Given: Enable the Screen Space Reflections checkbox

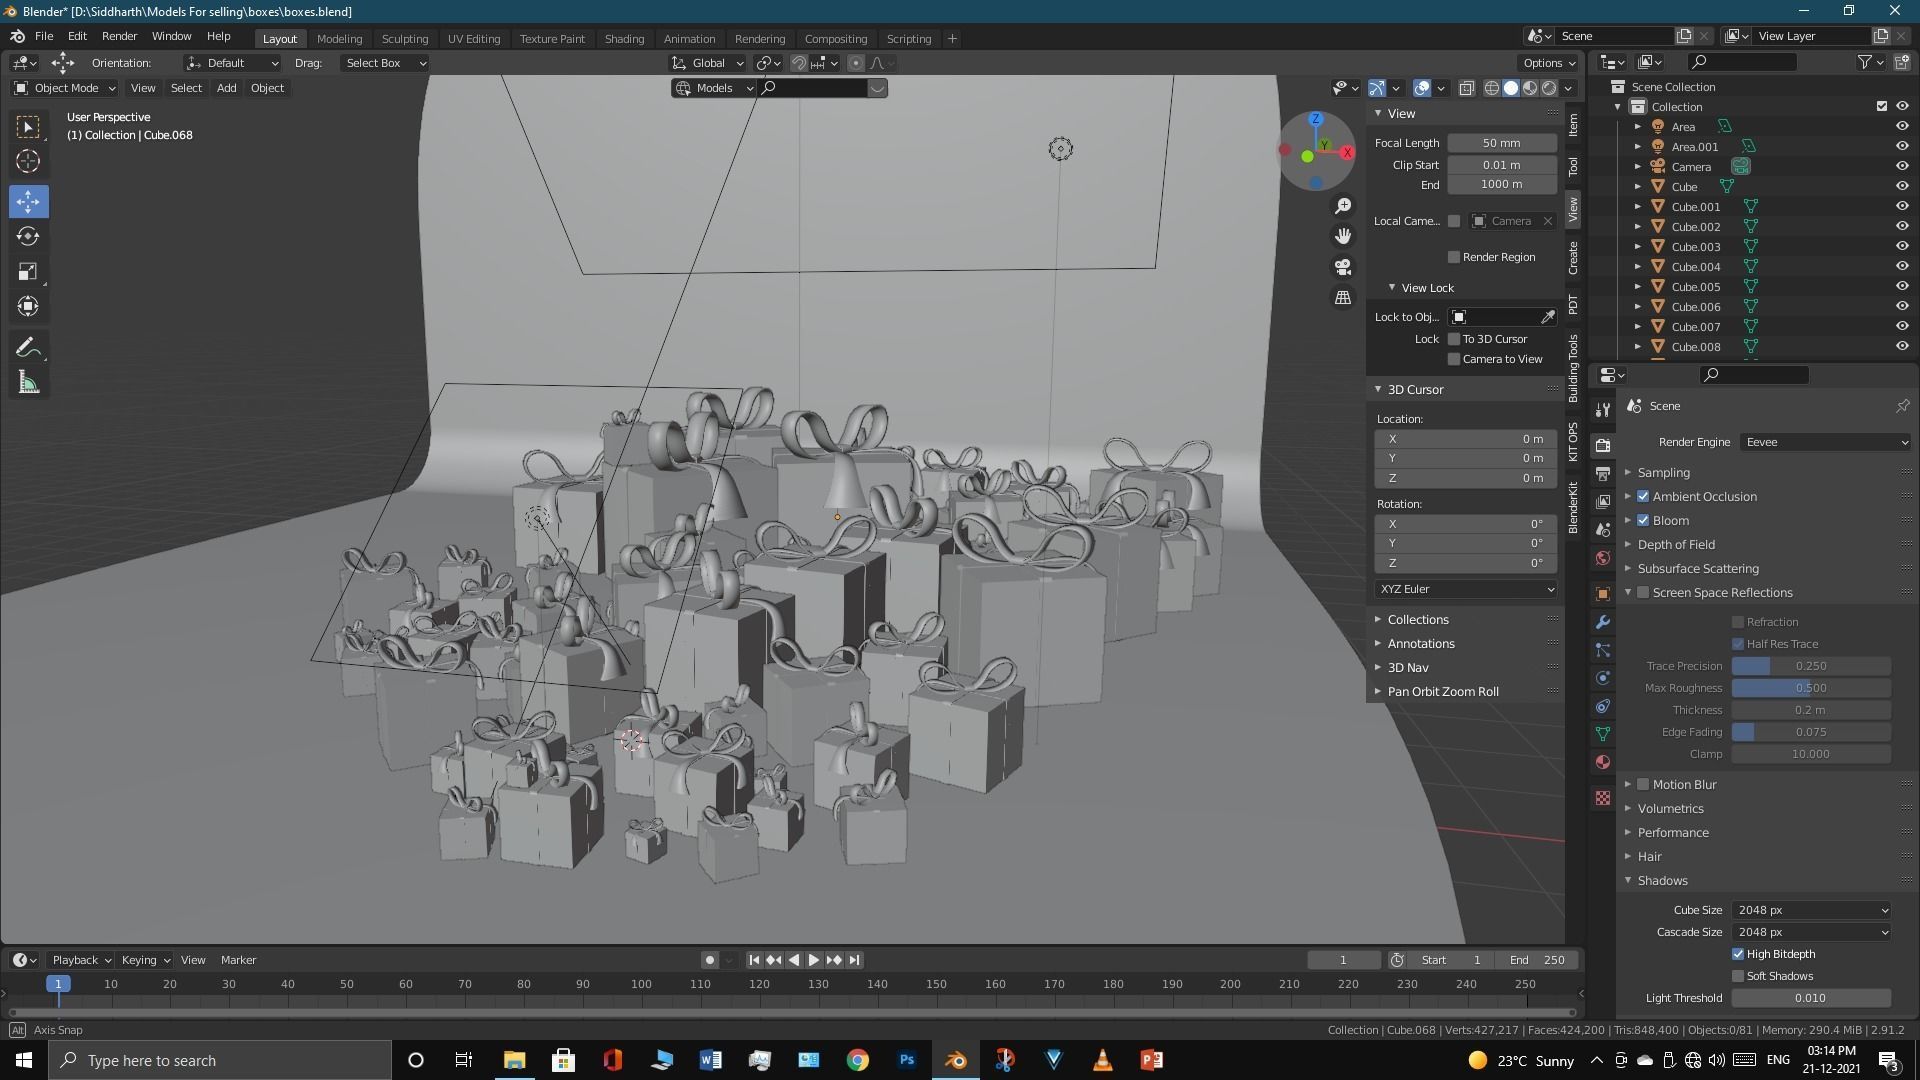Looking at the screenshot, I should coord(1643,593).
